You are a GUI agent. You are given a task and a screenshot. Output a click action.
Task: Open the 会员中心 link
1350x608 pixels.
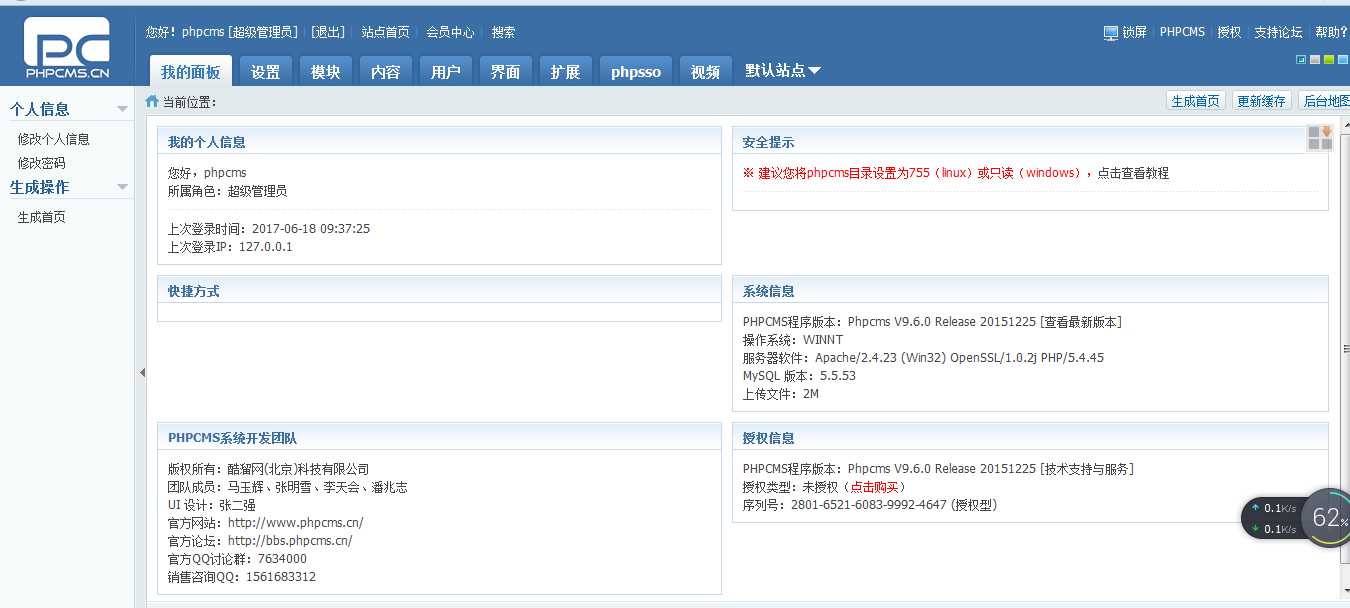[x=450, y=32]
